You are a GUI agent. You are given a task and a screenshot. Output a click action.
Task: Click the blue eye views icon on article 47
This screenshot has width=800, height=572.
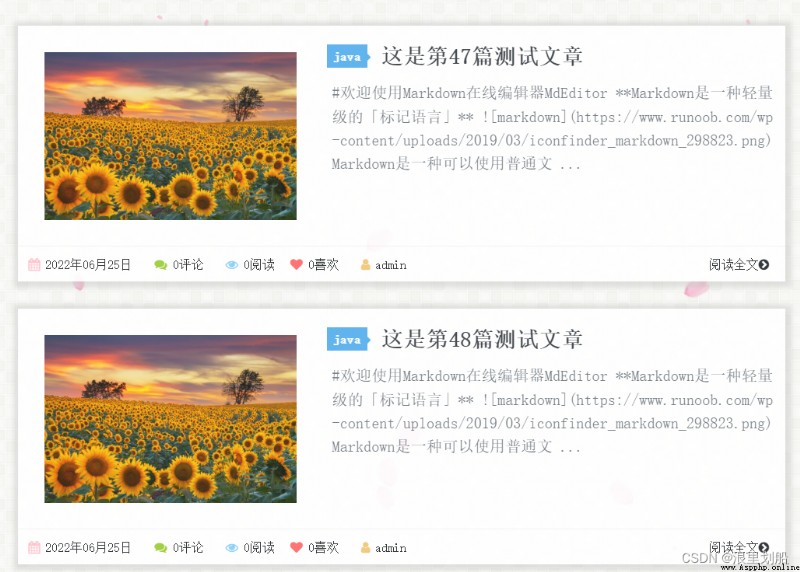coord(232,265)
